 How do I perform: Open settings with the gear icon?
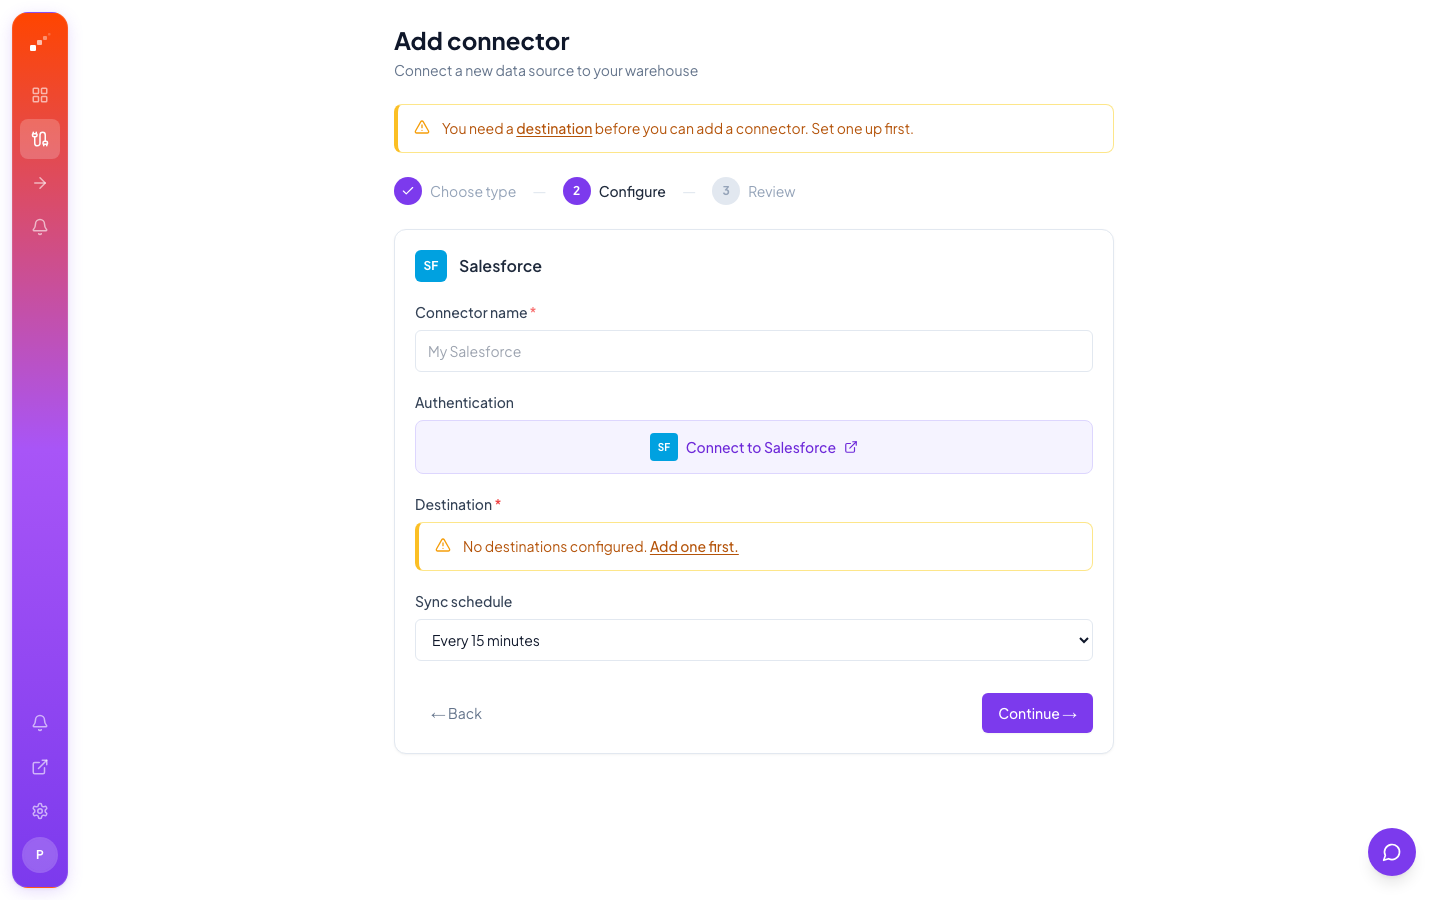point(40,810)
